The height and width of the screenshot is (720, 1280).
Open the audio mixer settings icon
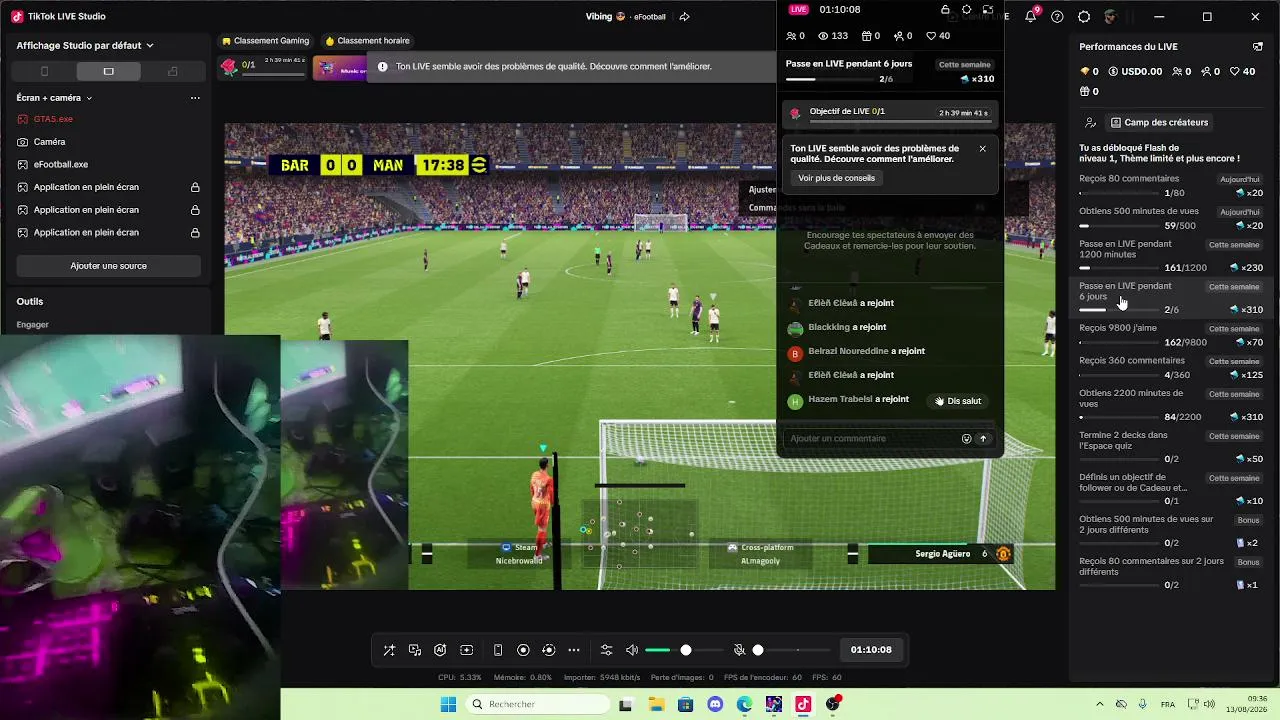tap(606, 650)
